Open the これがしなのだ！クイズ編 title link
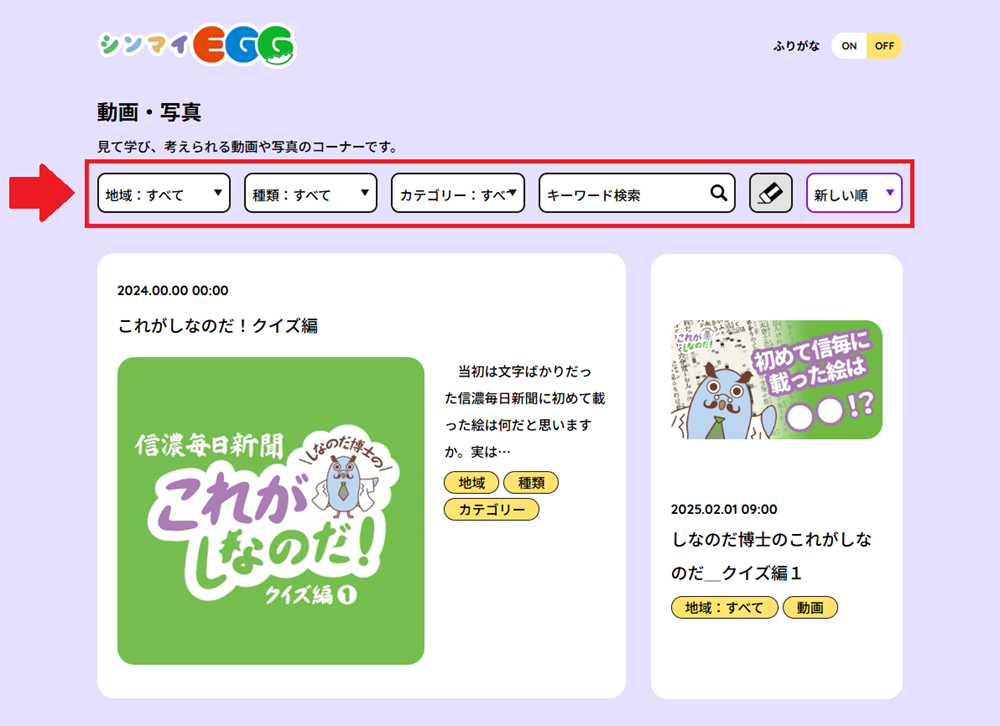1000x726 pixels. 218,325
